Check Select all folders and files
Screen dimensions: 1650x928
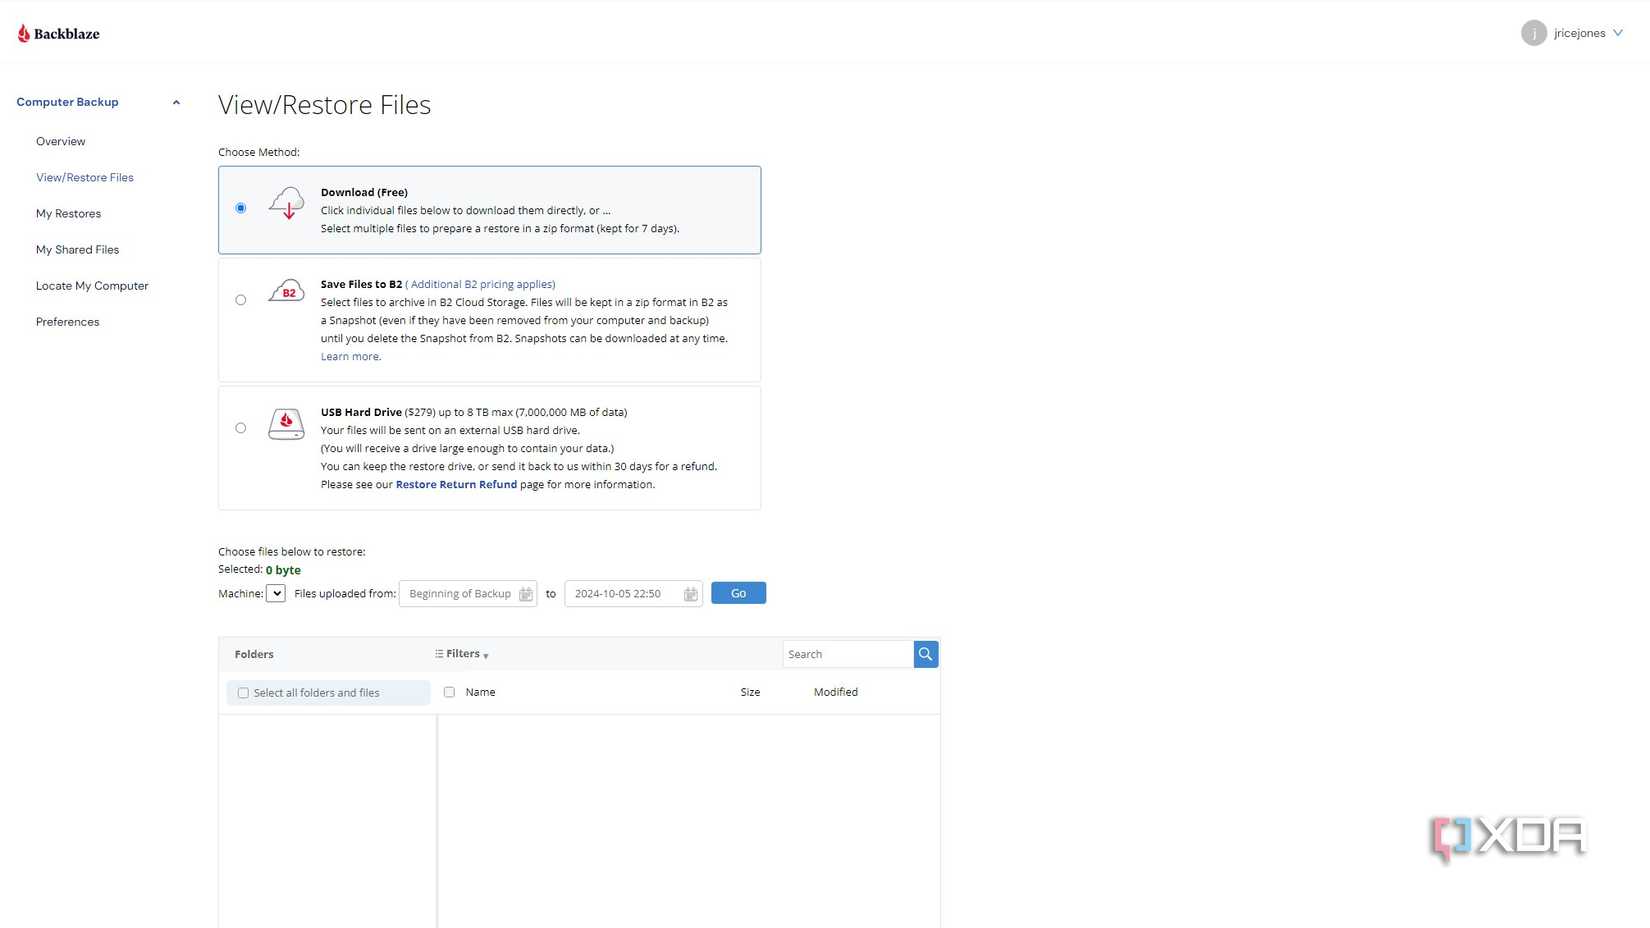pyautogui.click(x=243, y=693)
